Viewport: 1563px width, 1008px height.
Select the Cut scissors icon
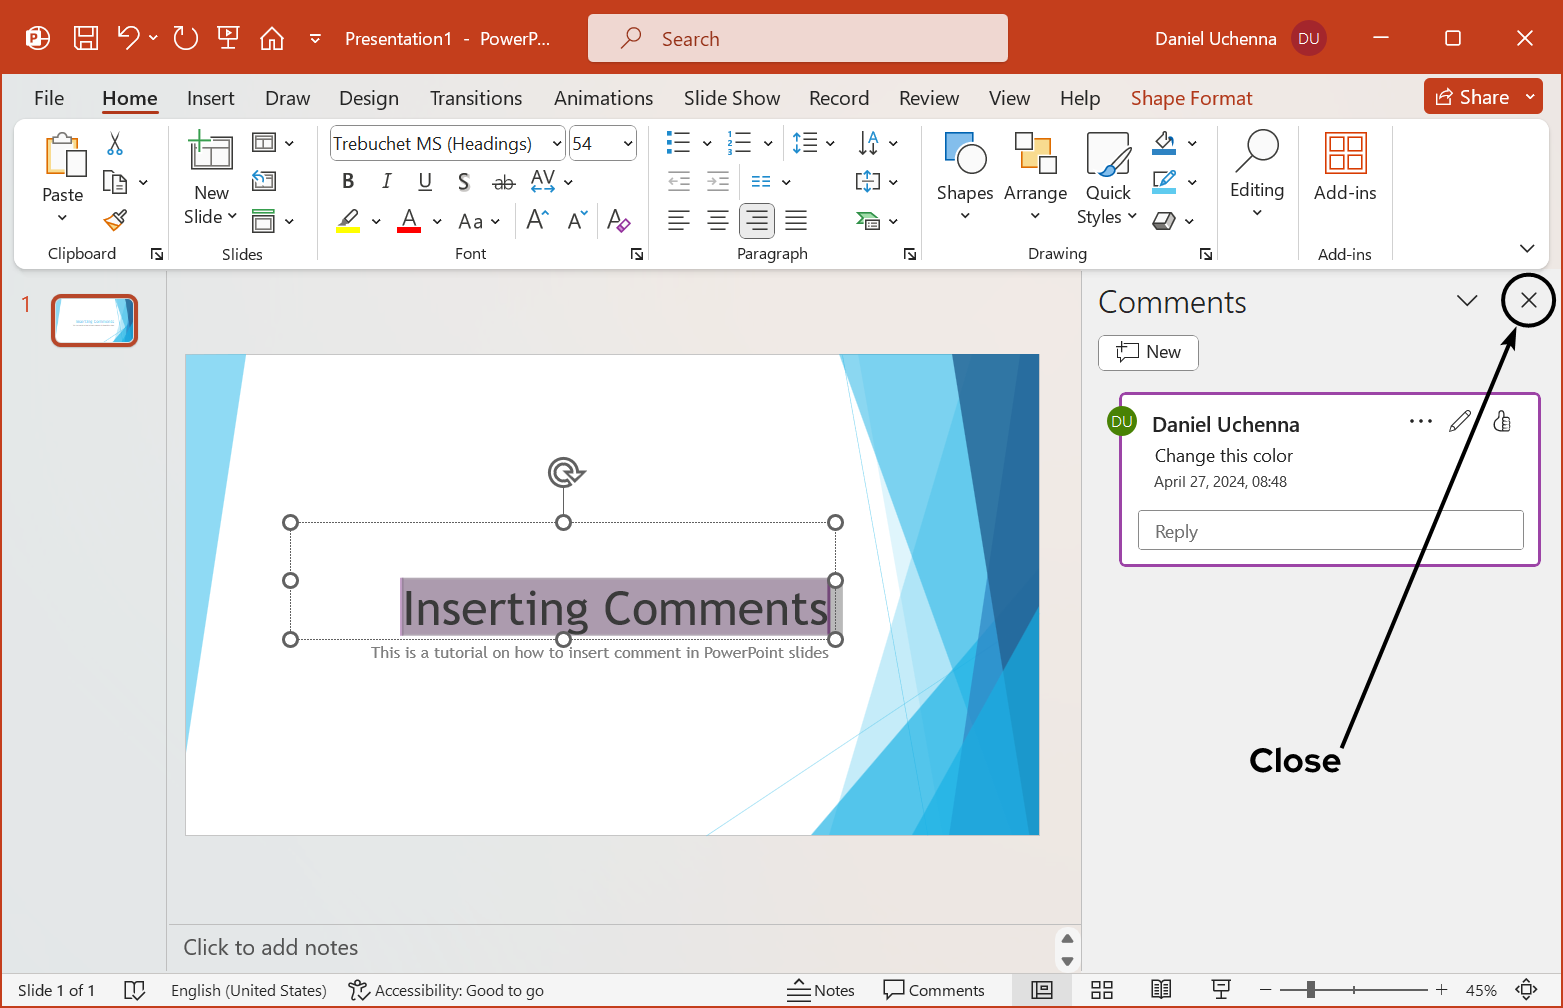[x=115, y=144]
